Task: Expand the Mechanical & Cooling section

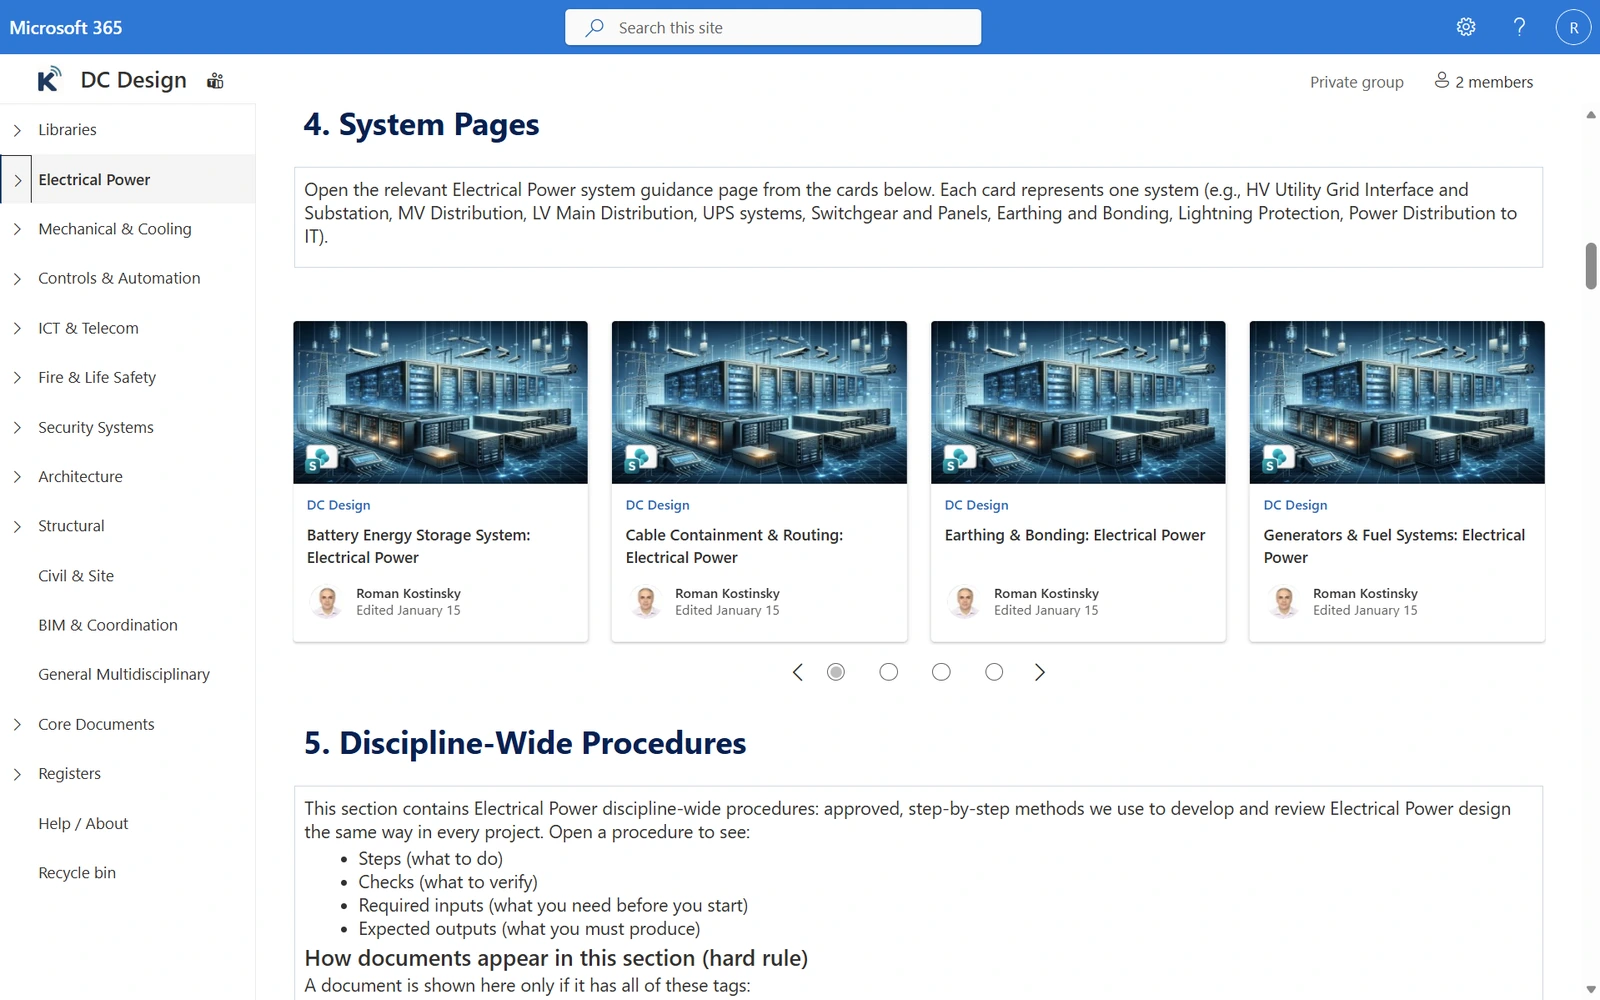Action: click(x=16, y=228)
